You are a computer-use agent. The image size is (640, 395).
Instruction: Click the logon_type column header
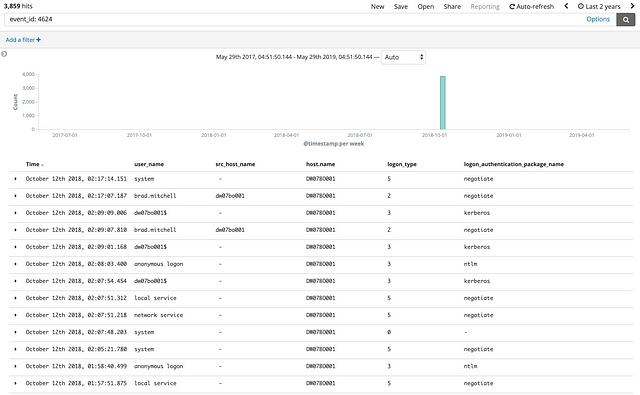[x=402, y=164]
